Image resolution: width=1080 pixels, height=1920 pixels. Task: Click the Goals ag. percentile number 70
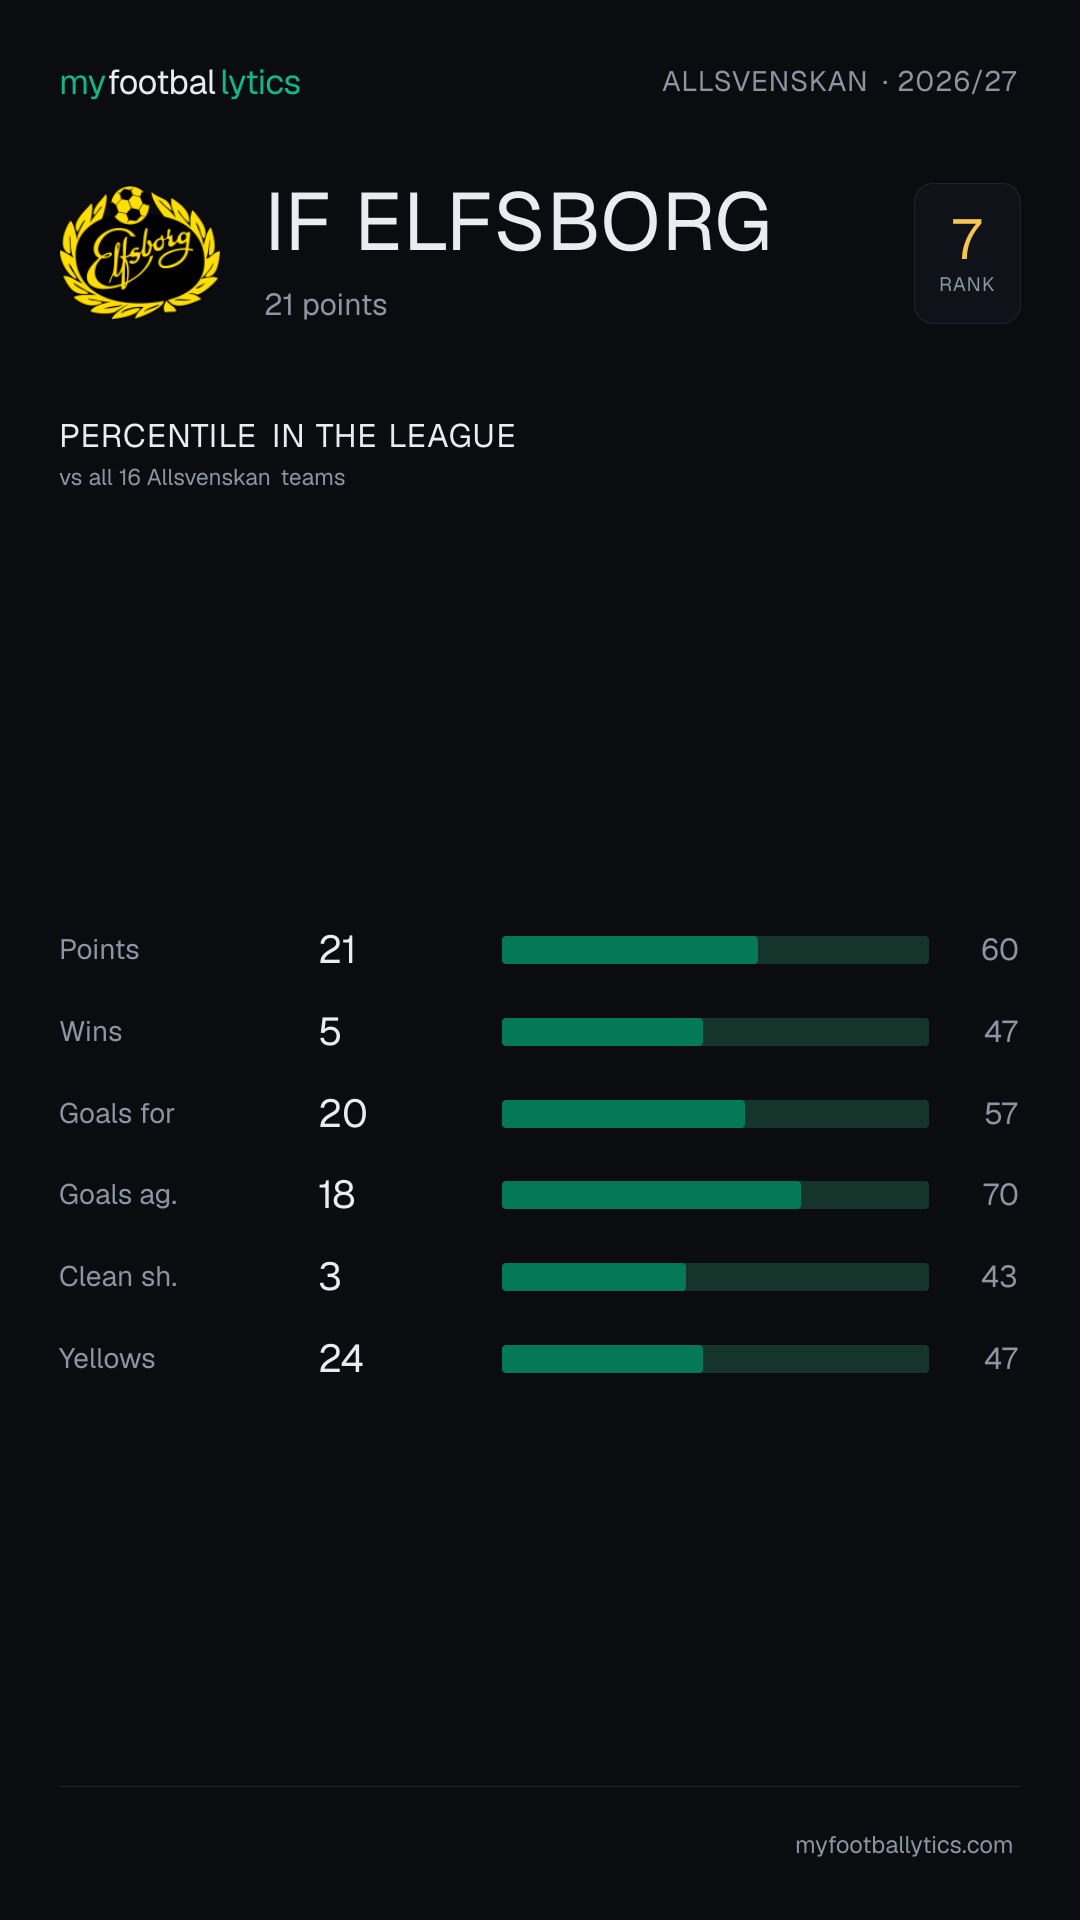(x=1000, y=1195)
